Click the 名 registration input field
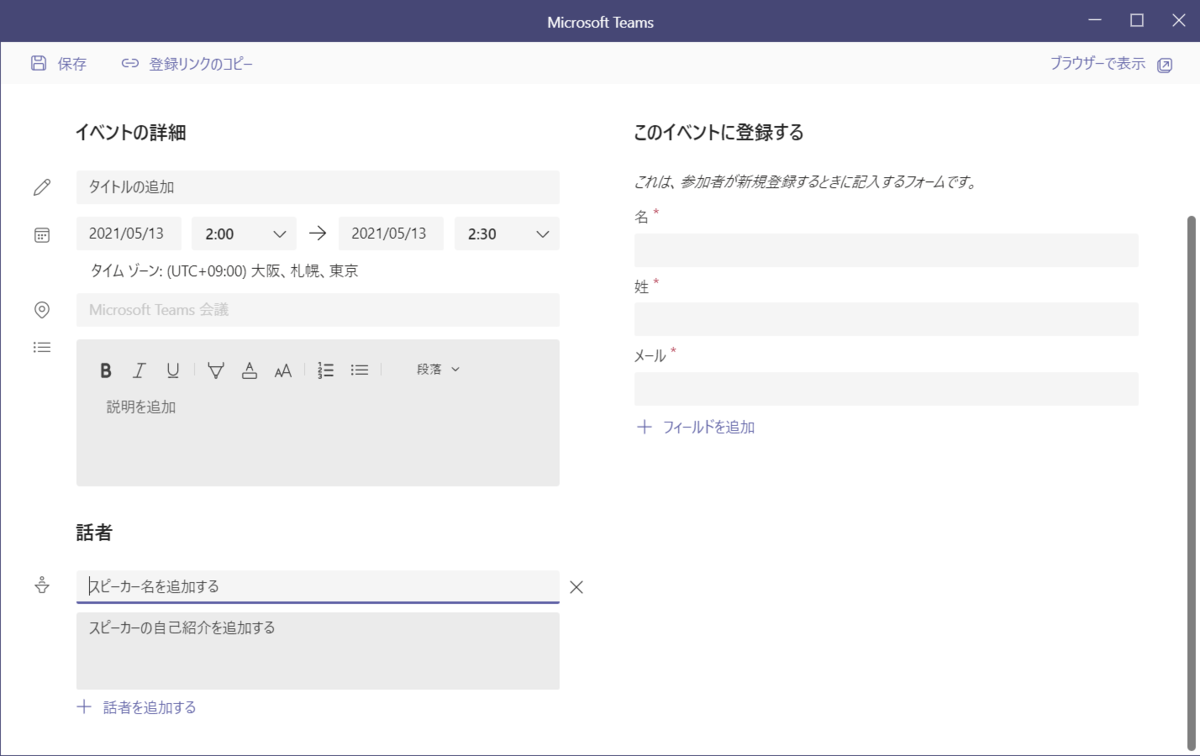Image resolution: width=1200 pixels, height=756 pixels. (x=886, y=250)
